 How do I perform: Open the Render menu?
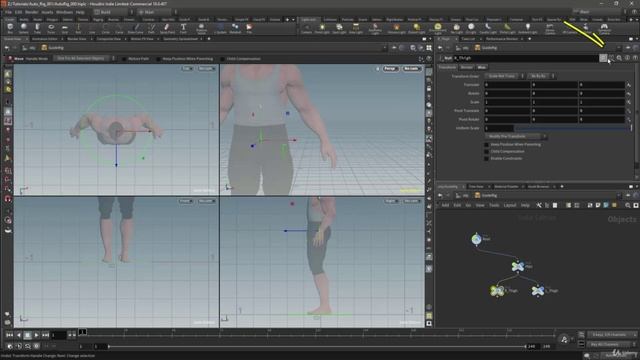click(31, 12)
